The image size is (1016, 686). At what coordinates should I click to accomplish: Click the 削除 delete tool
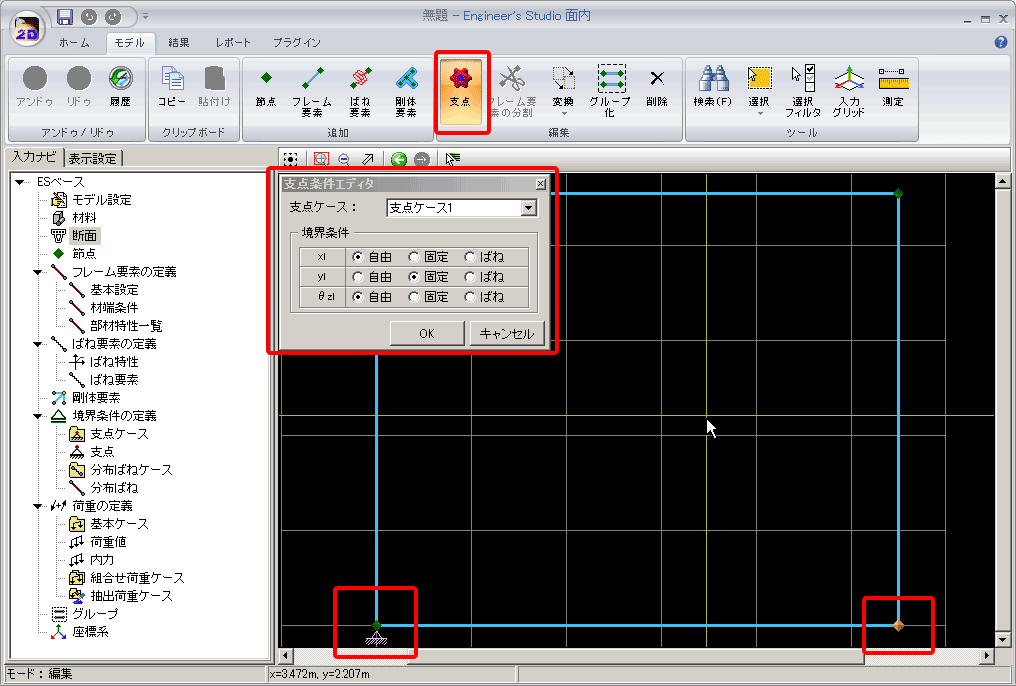pos(656,86)
